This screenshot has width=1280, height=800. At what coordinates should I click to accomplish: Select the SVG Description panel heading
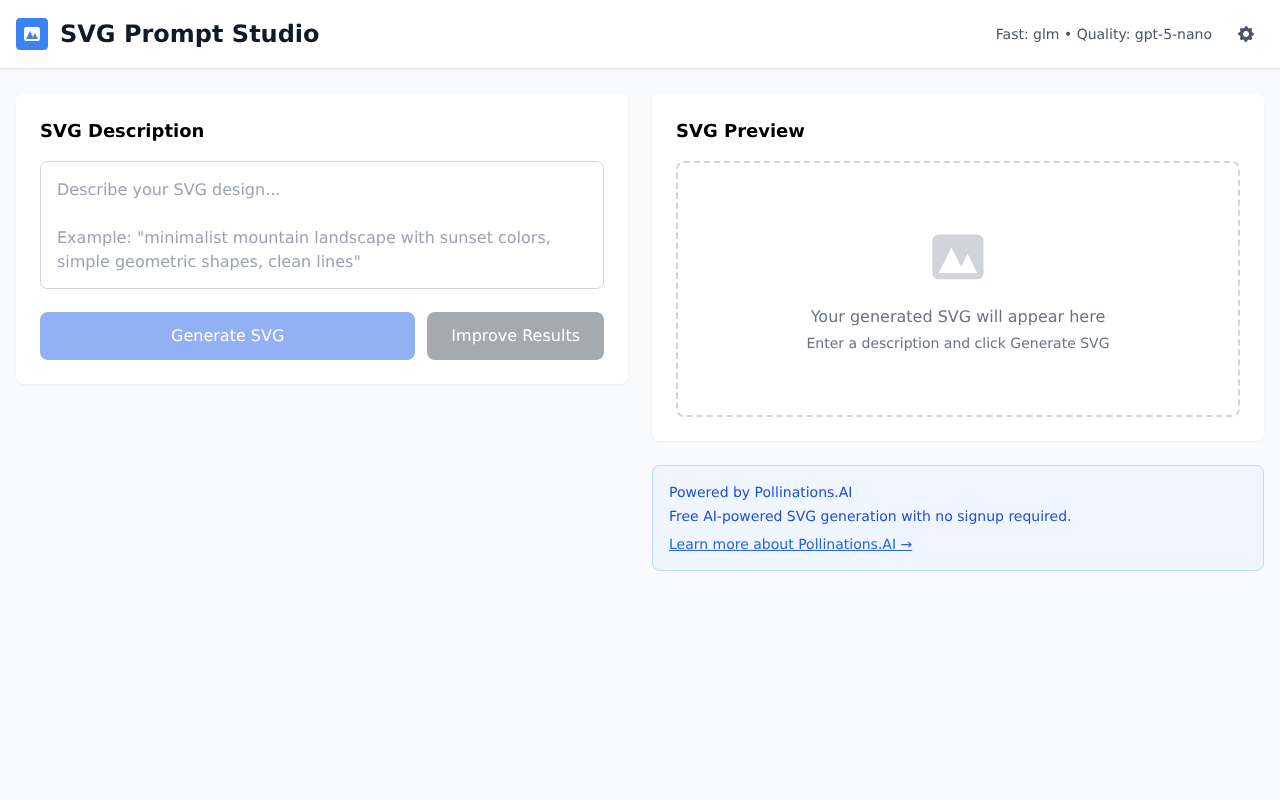click(122, 130)
